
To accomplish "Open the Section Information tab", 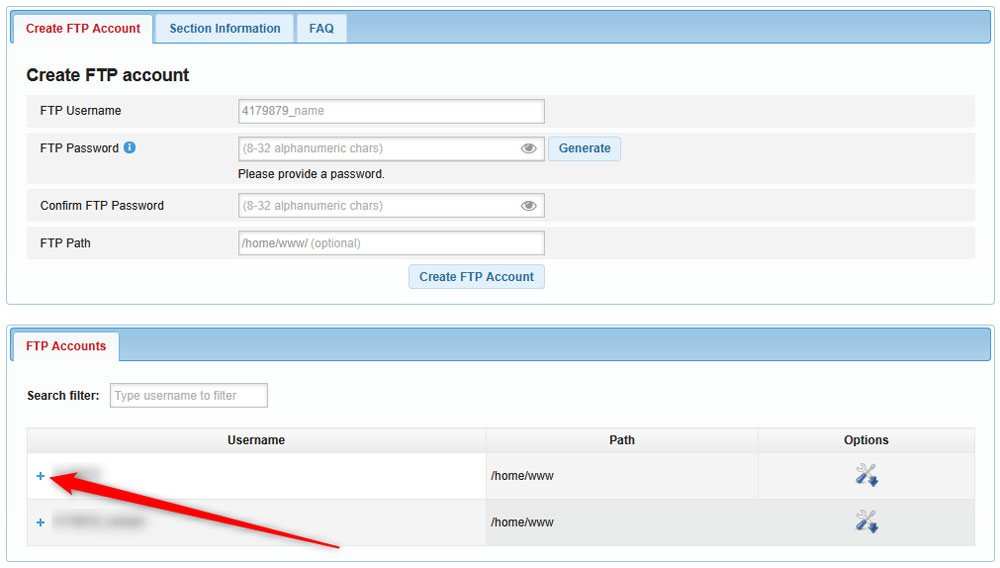I will tap(224, 29).
